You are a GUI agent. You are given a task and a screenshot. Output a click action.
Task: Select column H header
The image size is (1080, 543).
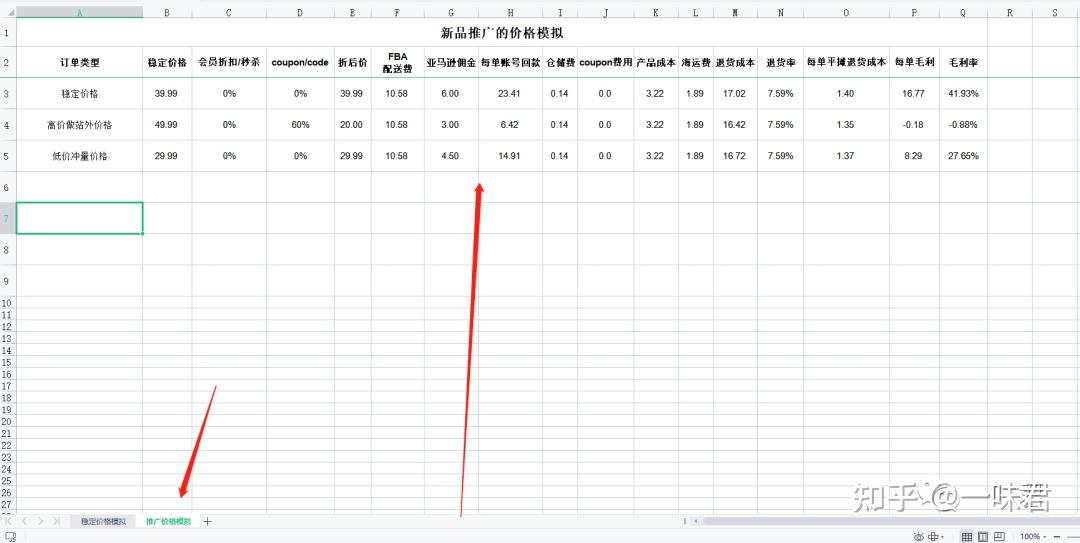tap(510, 12)
